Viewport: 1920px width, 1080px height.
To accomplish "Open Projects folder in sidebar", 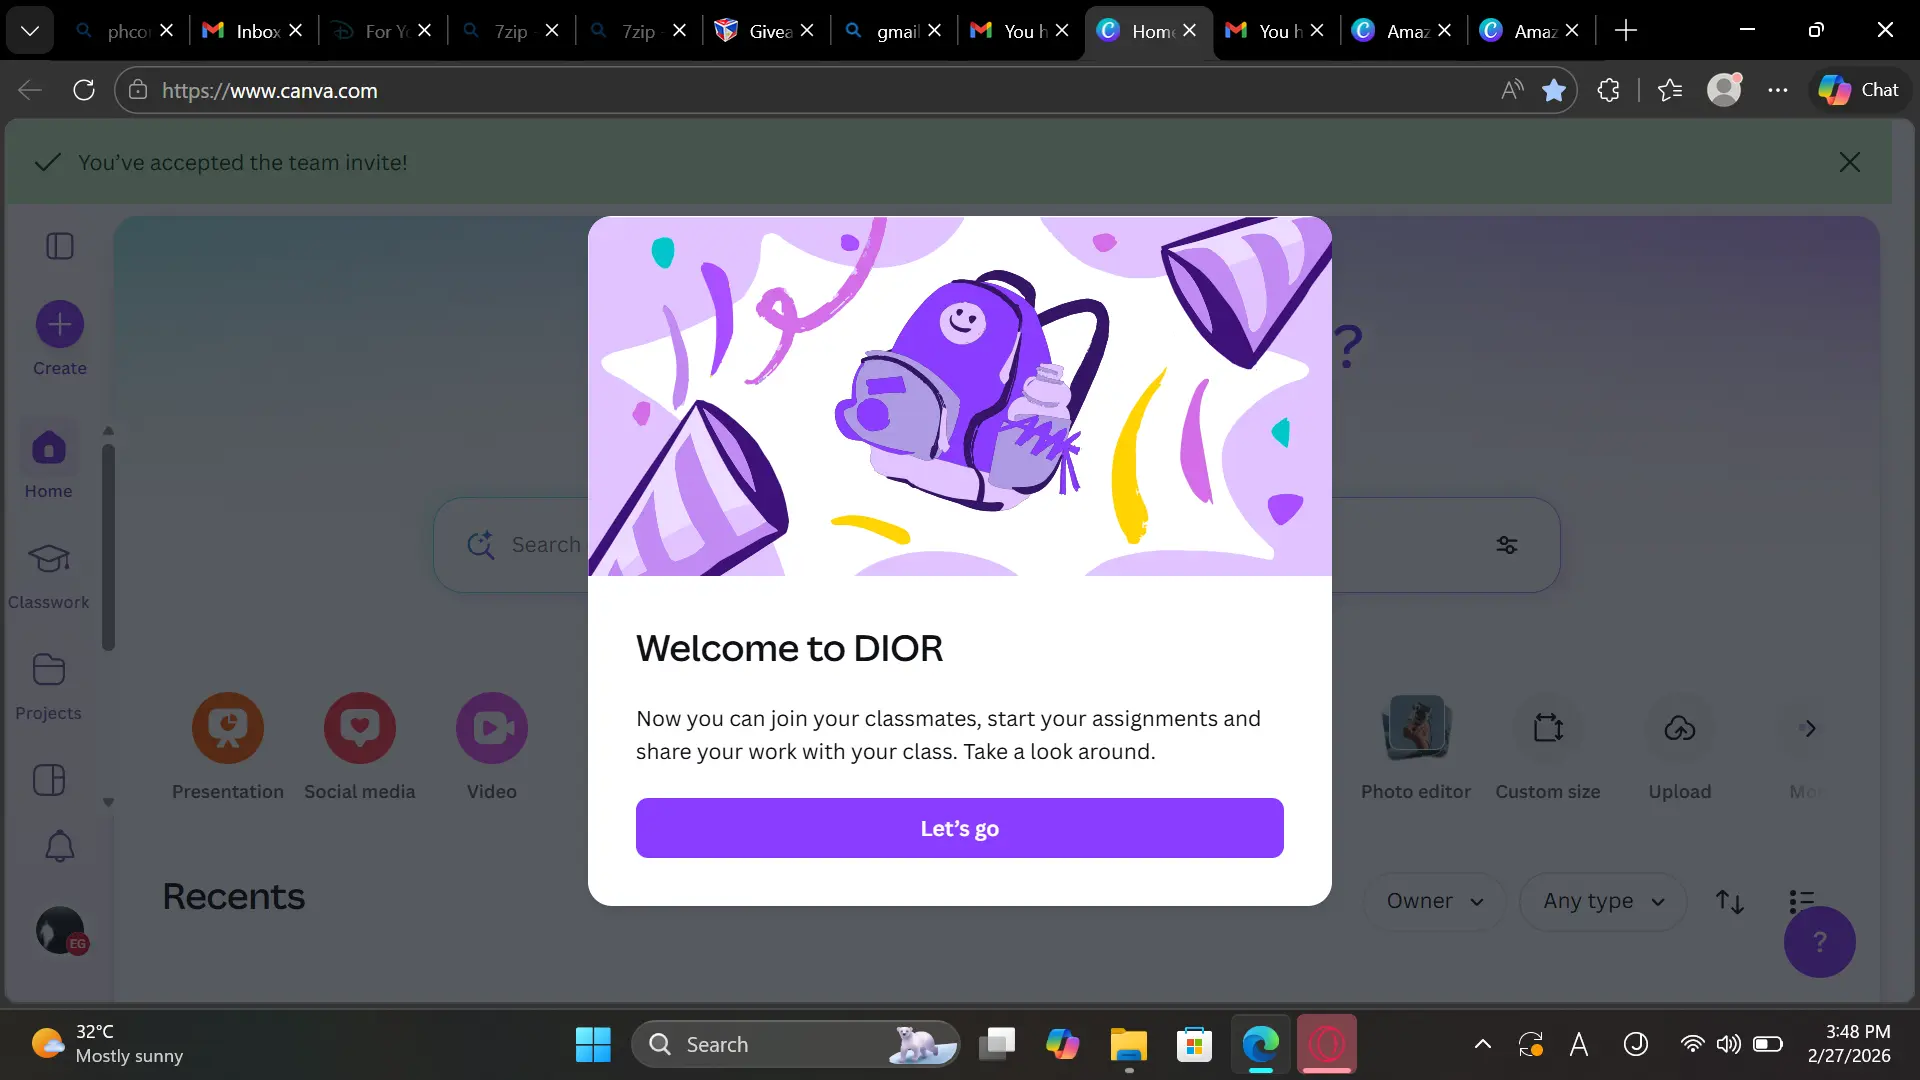I will point(48,686).
